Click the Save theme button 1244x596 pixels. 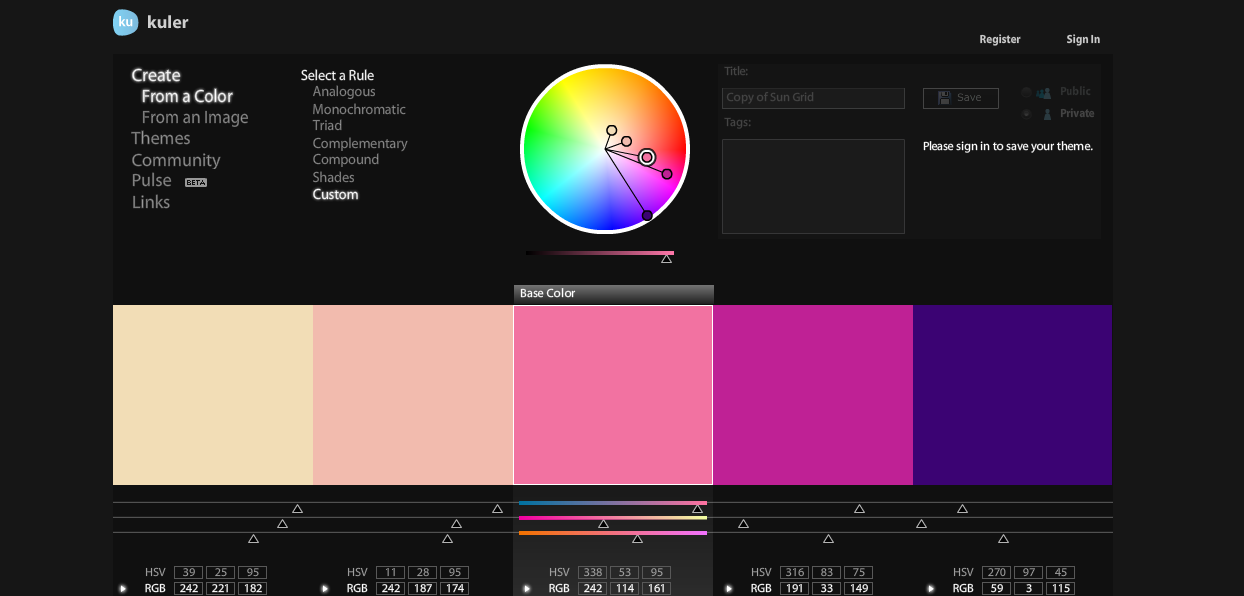(960, 98)
